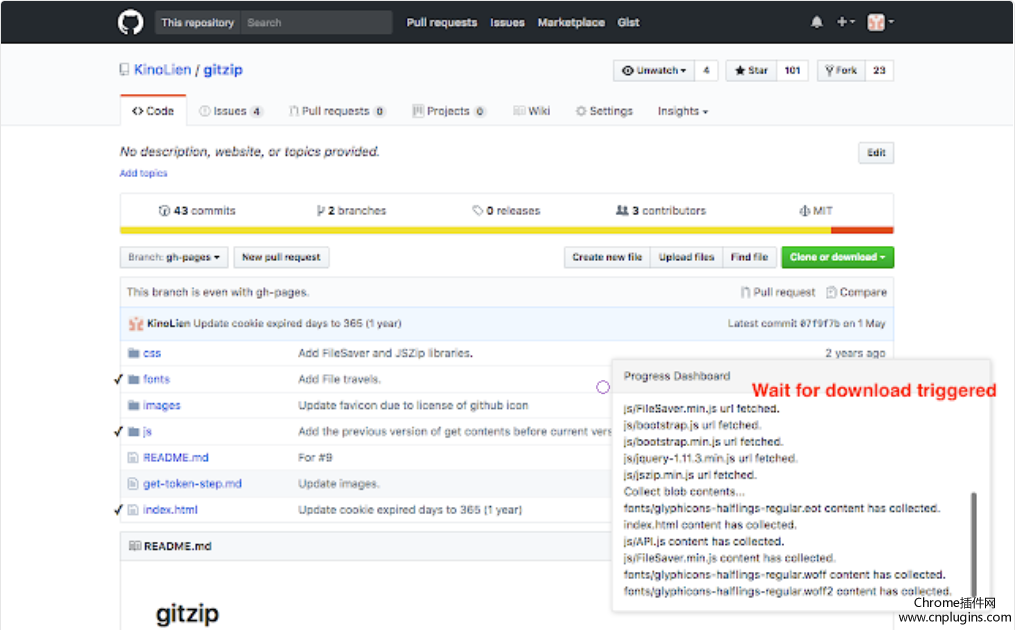Expand the plus create-new dropdown
The image size is (1016, 630).
[x=845, y=22]
